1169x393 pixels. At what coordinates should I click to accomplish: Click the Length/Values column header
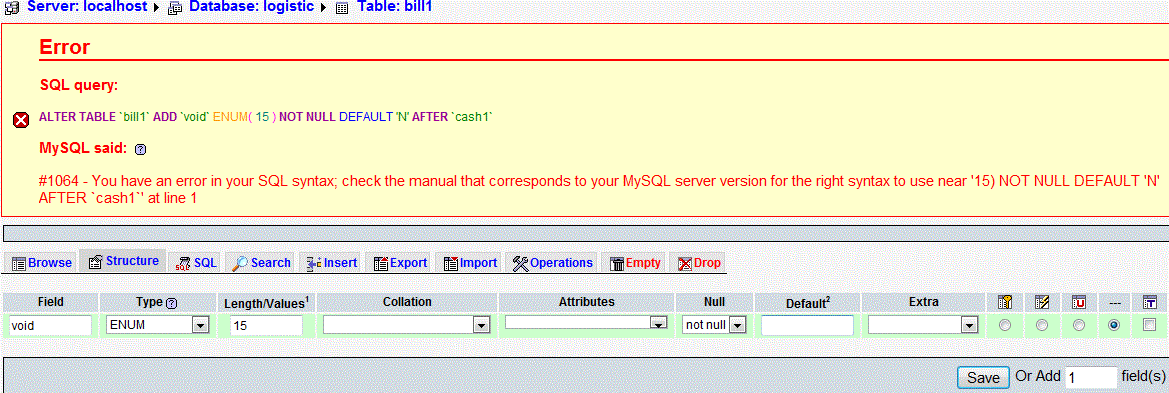point(266,303)
